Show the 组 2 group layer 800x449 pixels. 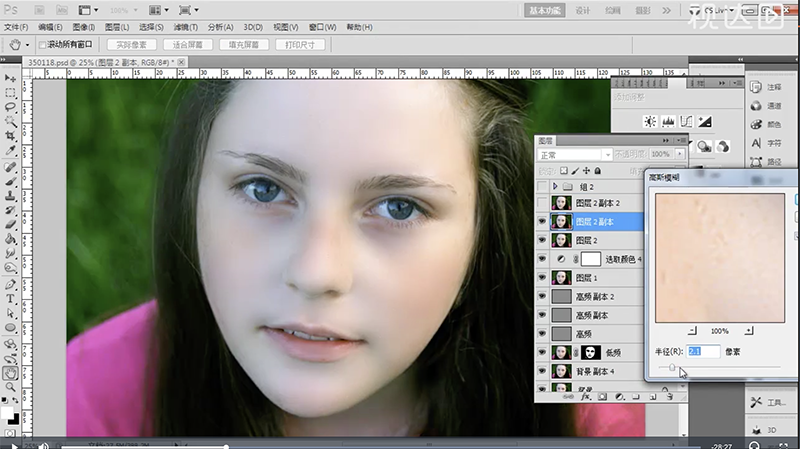click(x=542, y=187)
